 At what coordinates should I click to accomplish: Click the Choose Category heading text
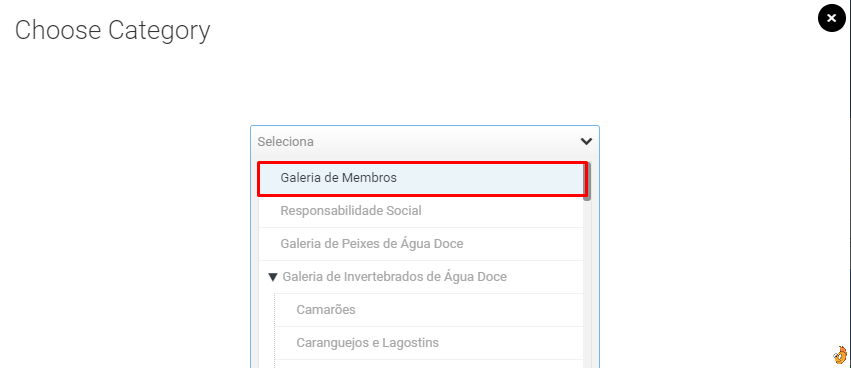pos(112,30)
